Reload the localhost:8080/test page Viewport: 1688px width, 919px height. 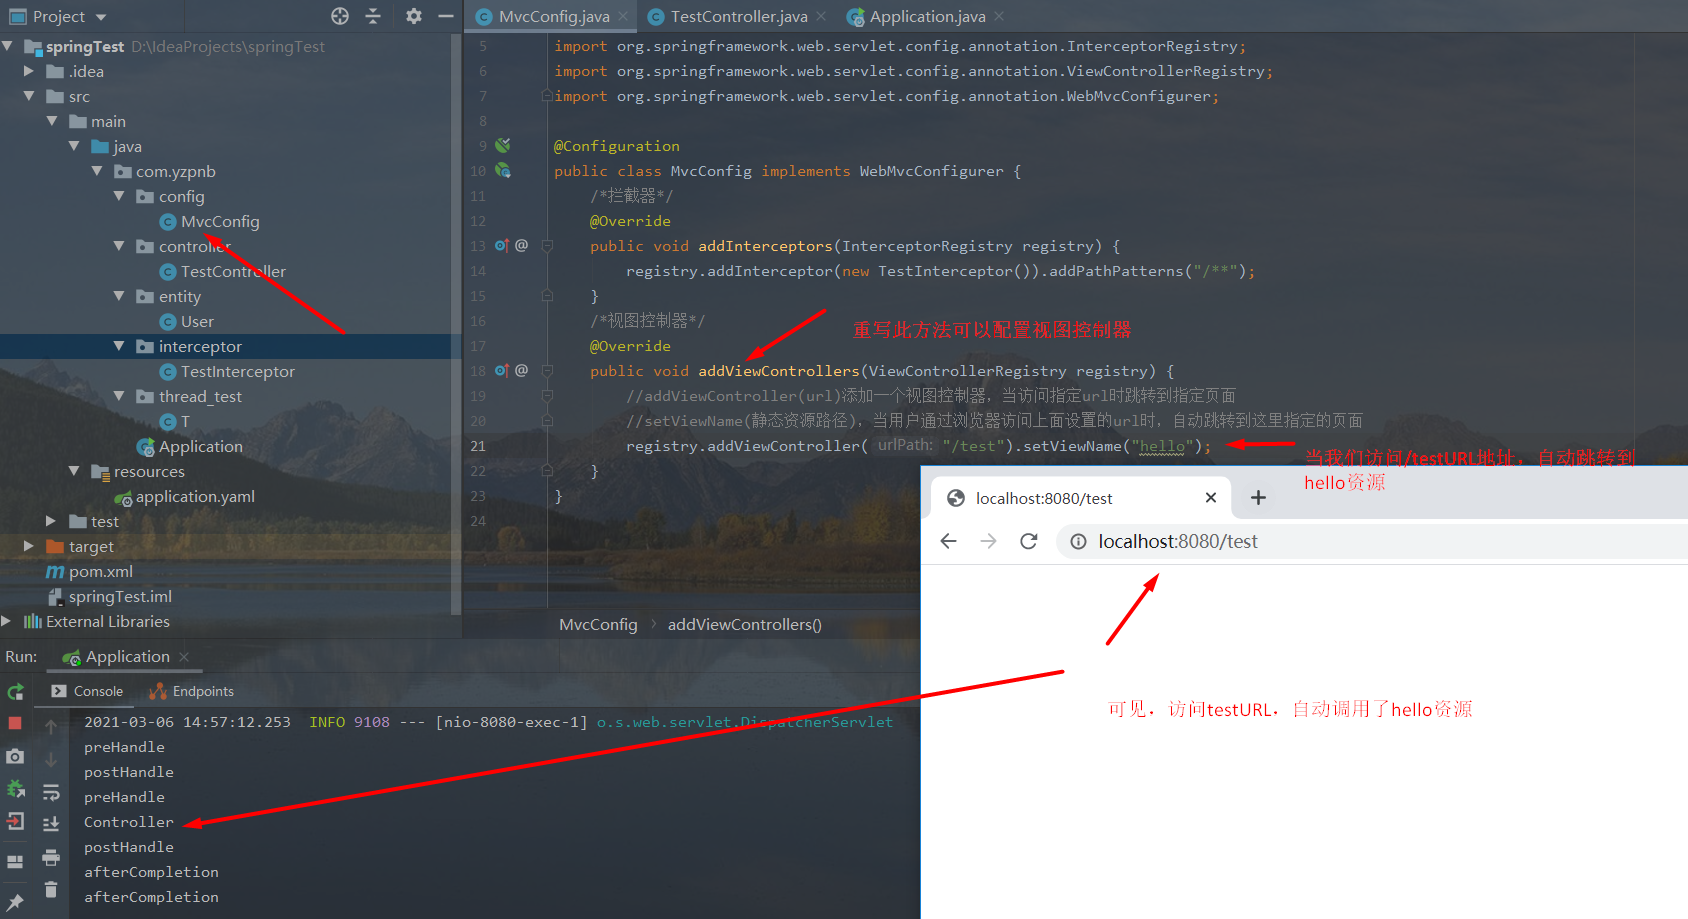click(x=1028, y=541)
